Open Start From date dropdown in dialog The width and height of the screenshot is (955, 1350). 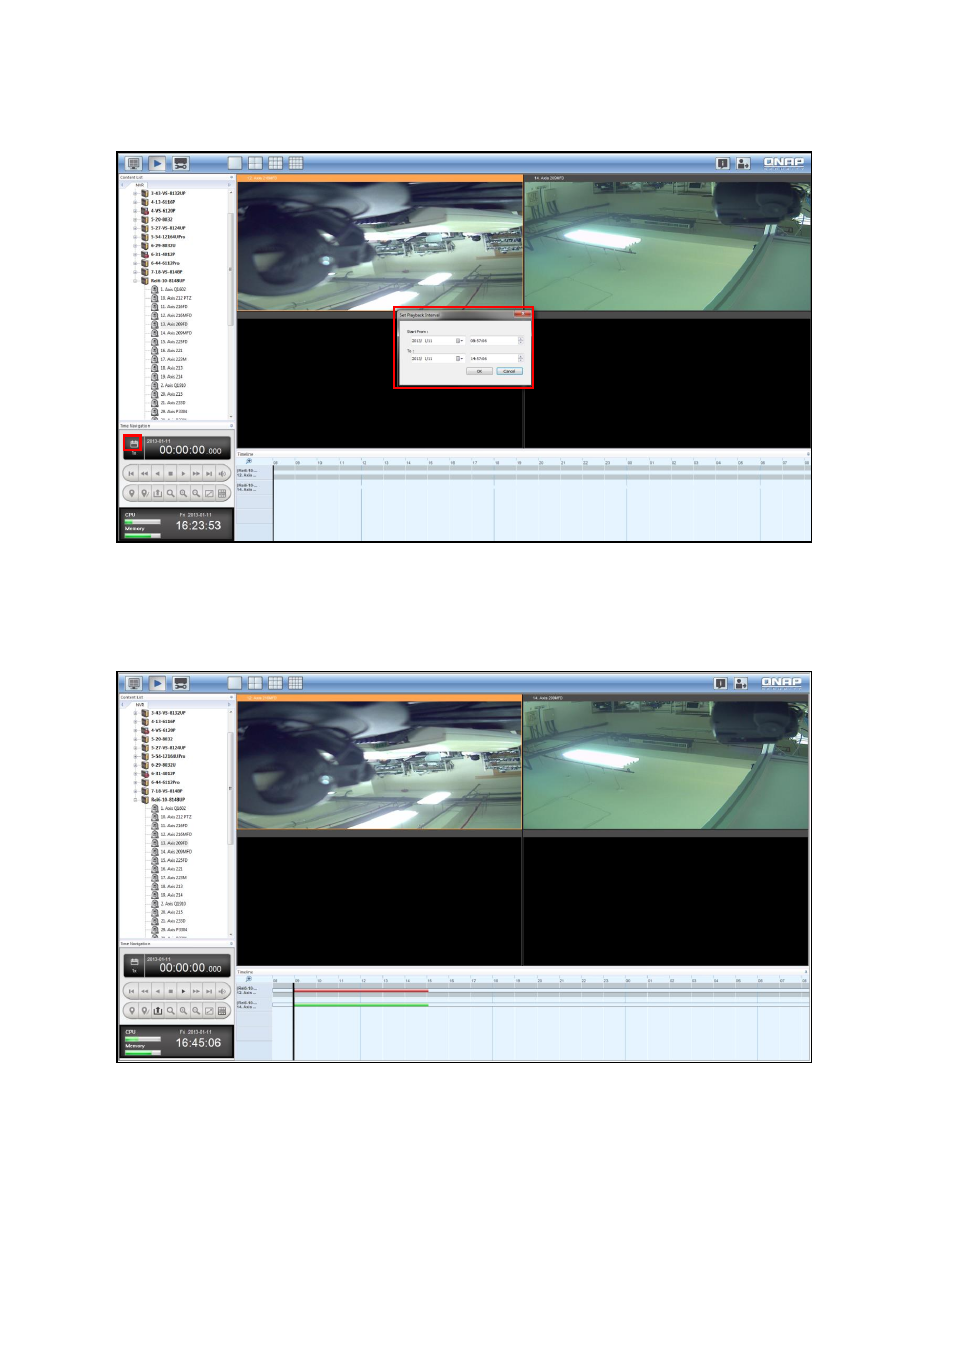point(459,341)
